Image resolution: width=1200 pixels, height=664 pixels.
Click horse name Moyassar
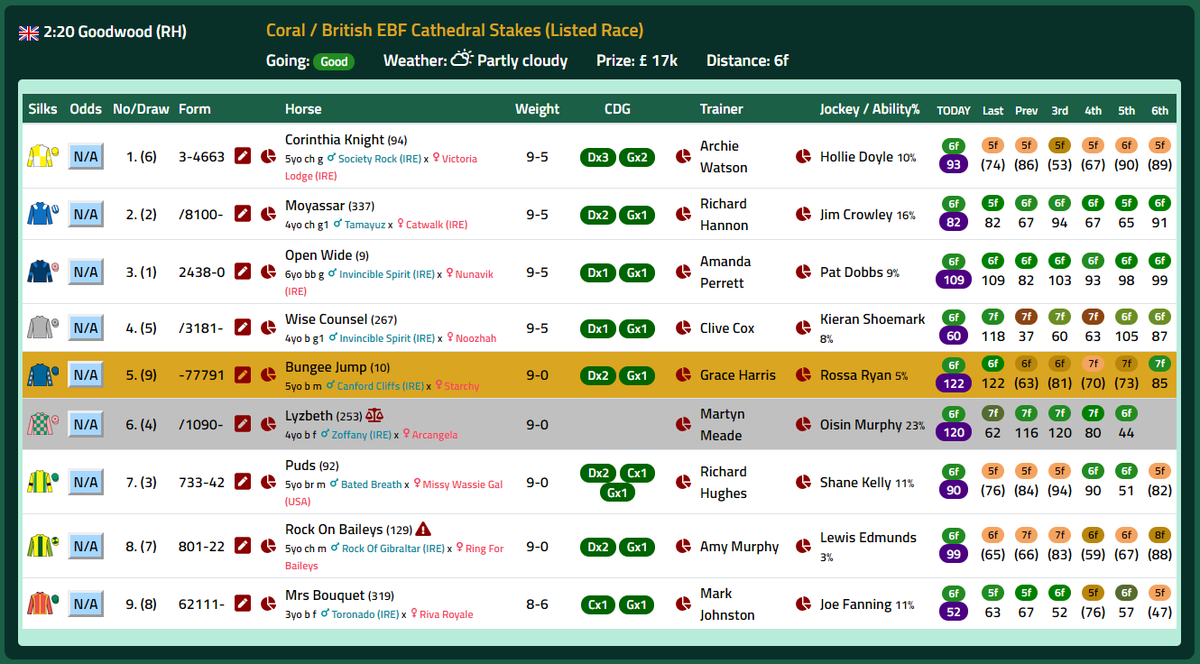point(315,205)
